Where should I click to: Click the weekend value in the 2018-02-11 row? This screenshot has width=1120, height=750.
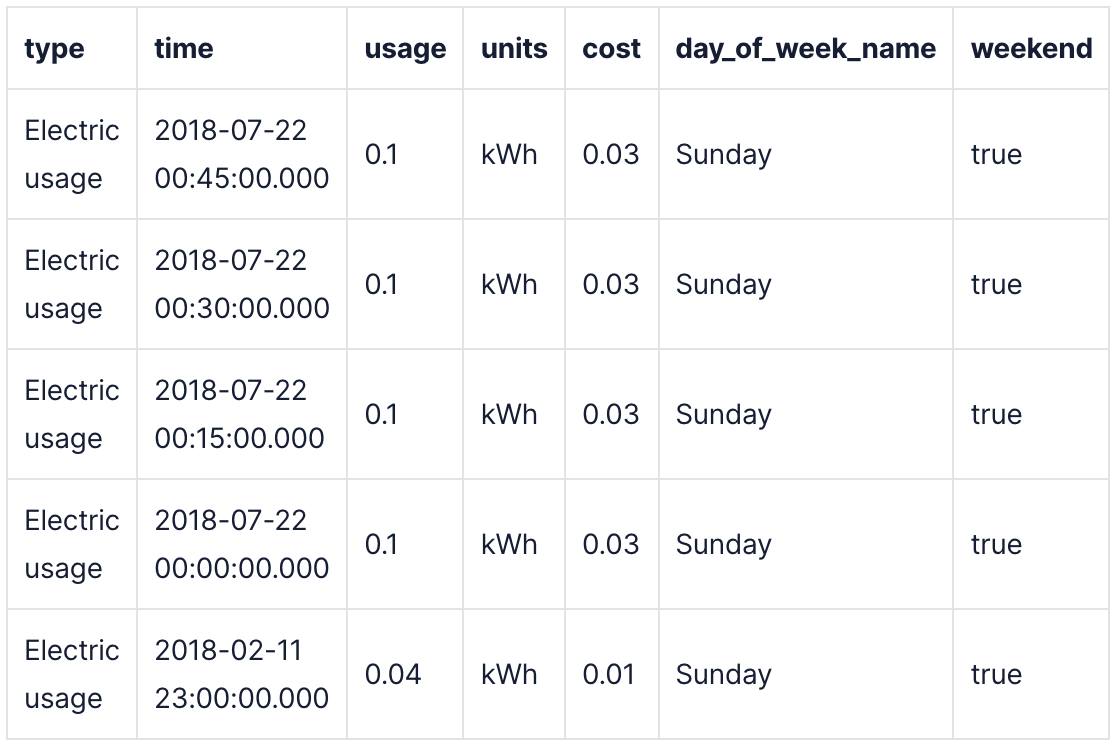[996, 674]
